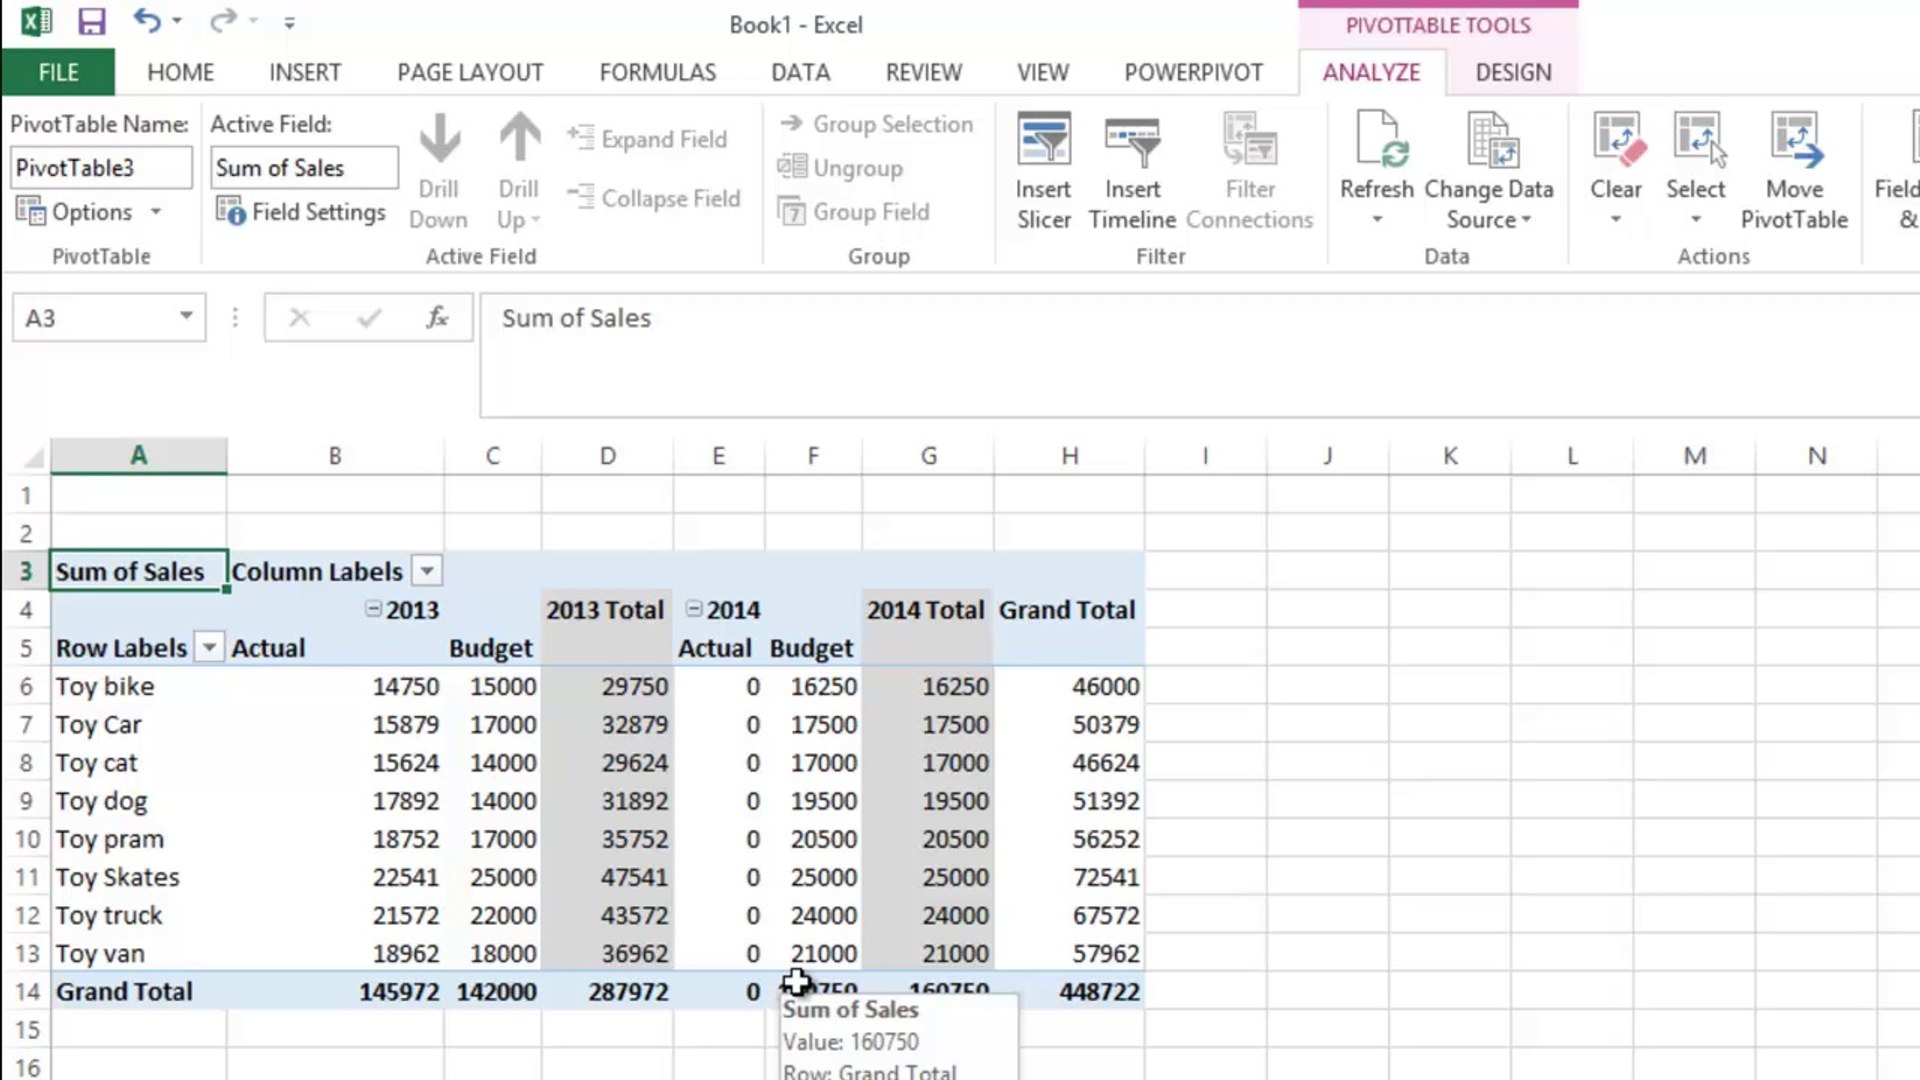Image resolution: width=1920 pixels, height=1080 pixels.
Task: Open the Row Labels filter dropdown
Action: point(208,648)
